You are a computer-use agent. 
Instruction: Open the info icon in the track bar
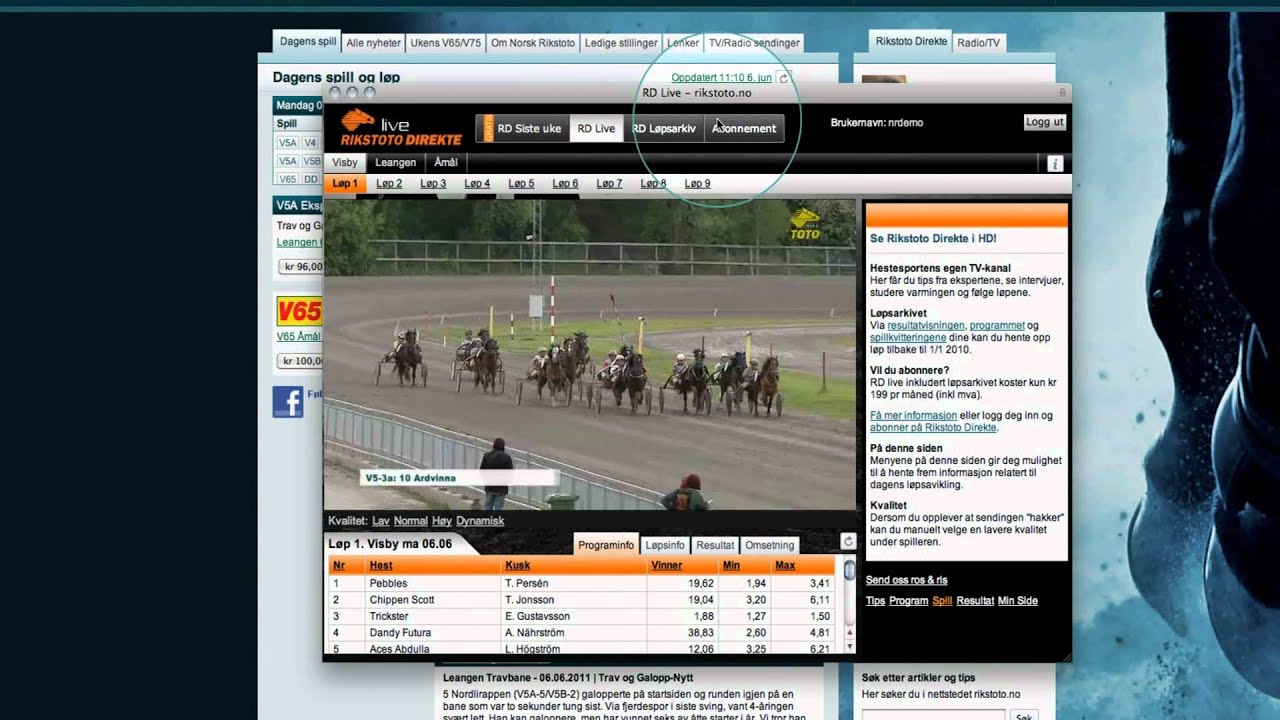pyautogui.click(x=1054, y=164)
